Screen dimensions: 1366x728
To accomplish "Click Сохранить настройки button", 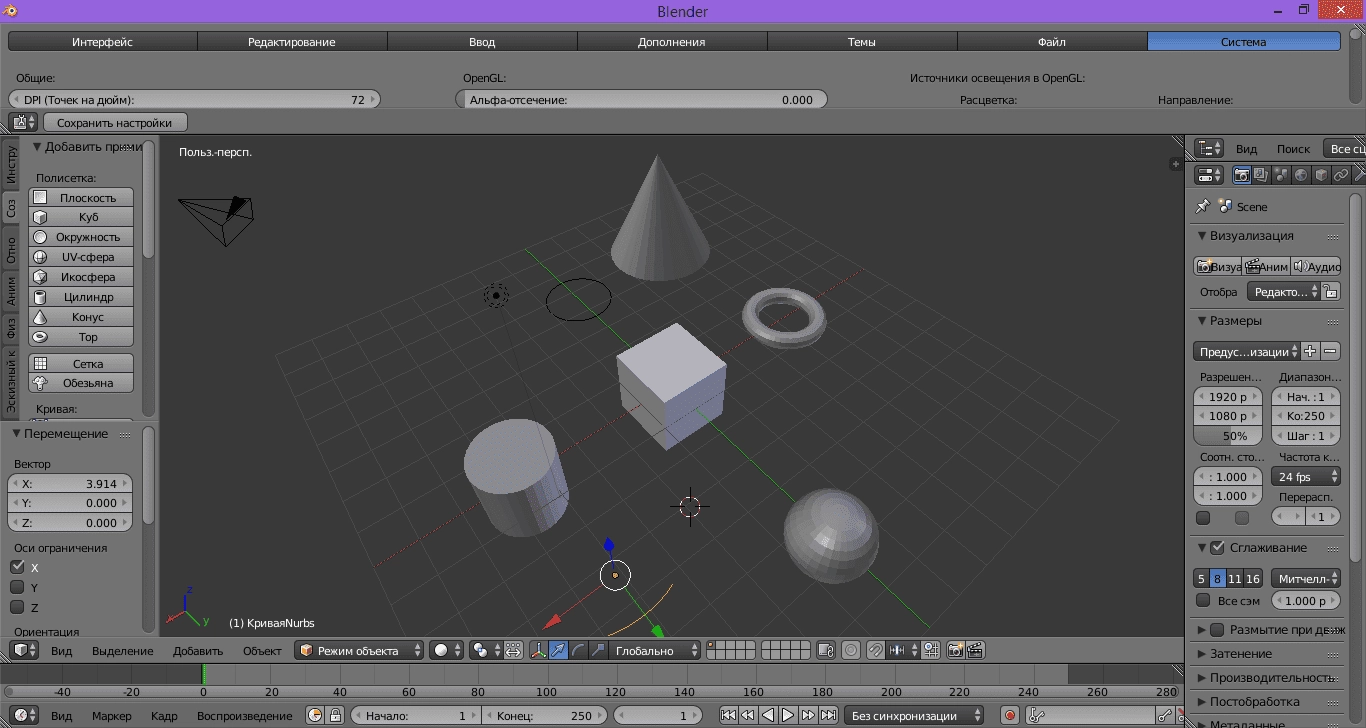I will tap(115, 122).
